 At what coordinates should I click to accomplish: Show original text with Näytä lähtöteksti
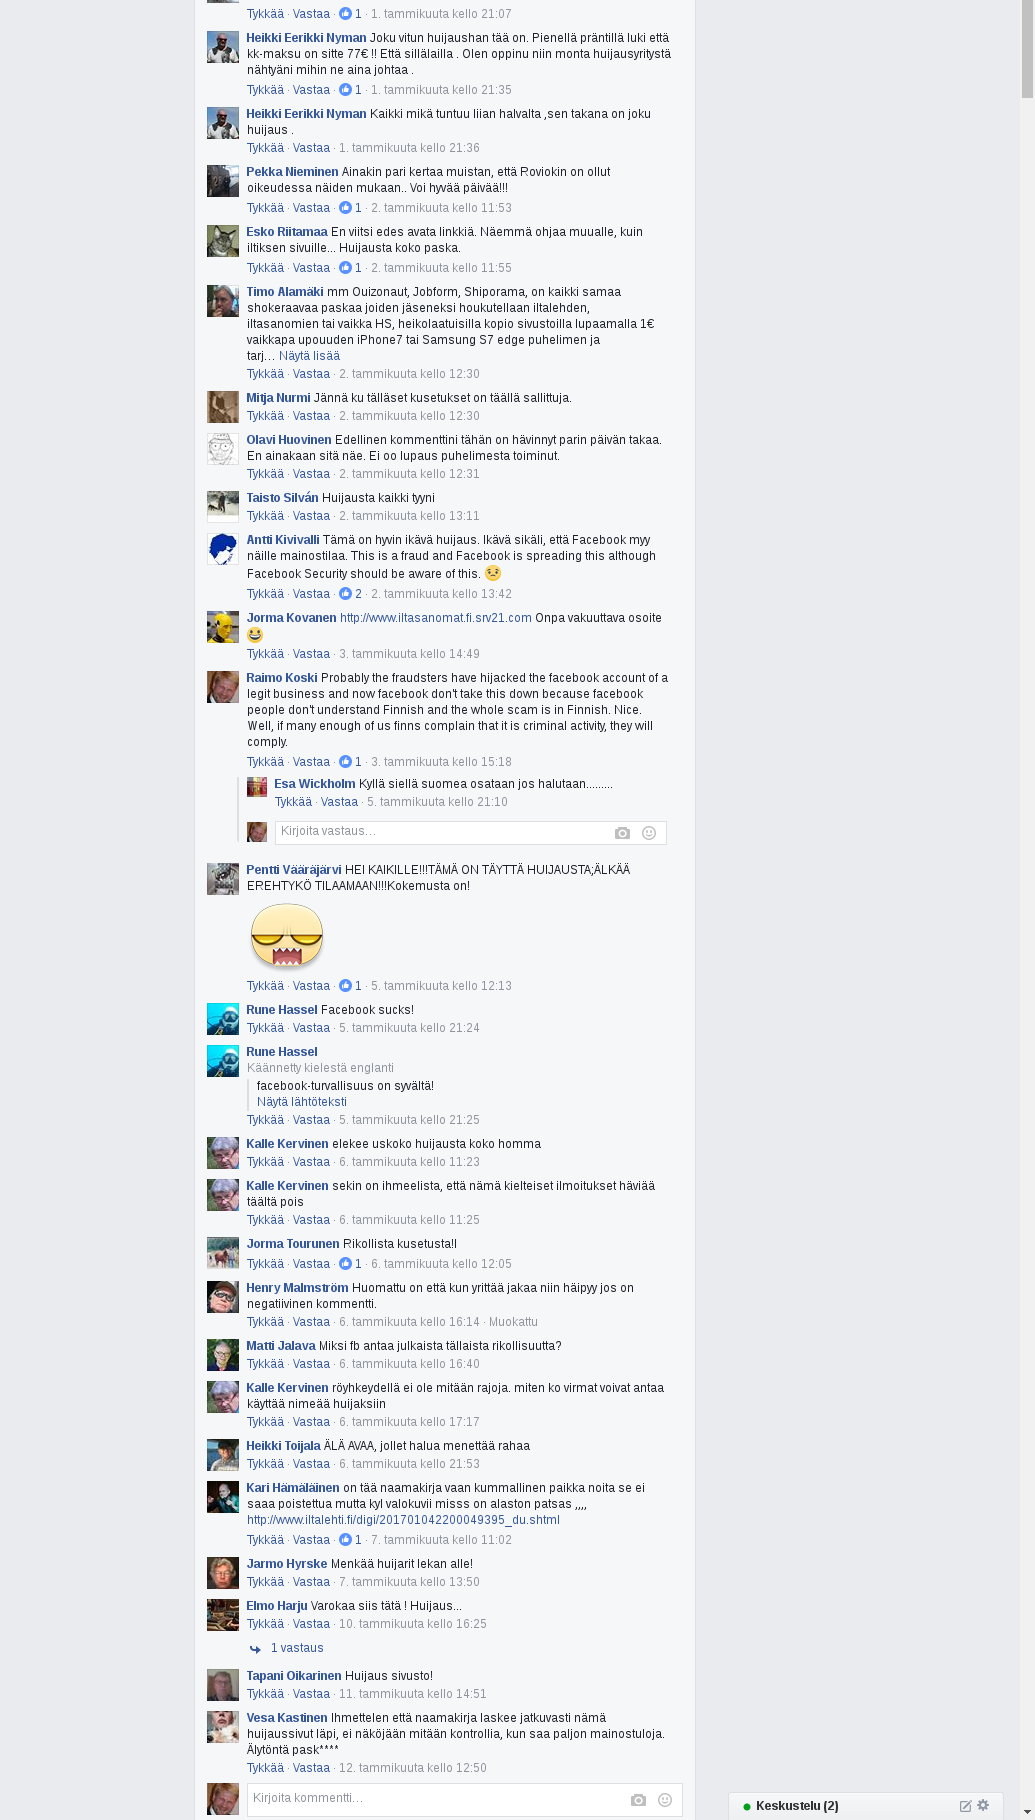(302, 1102)
